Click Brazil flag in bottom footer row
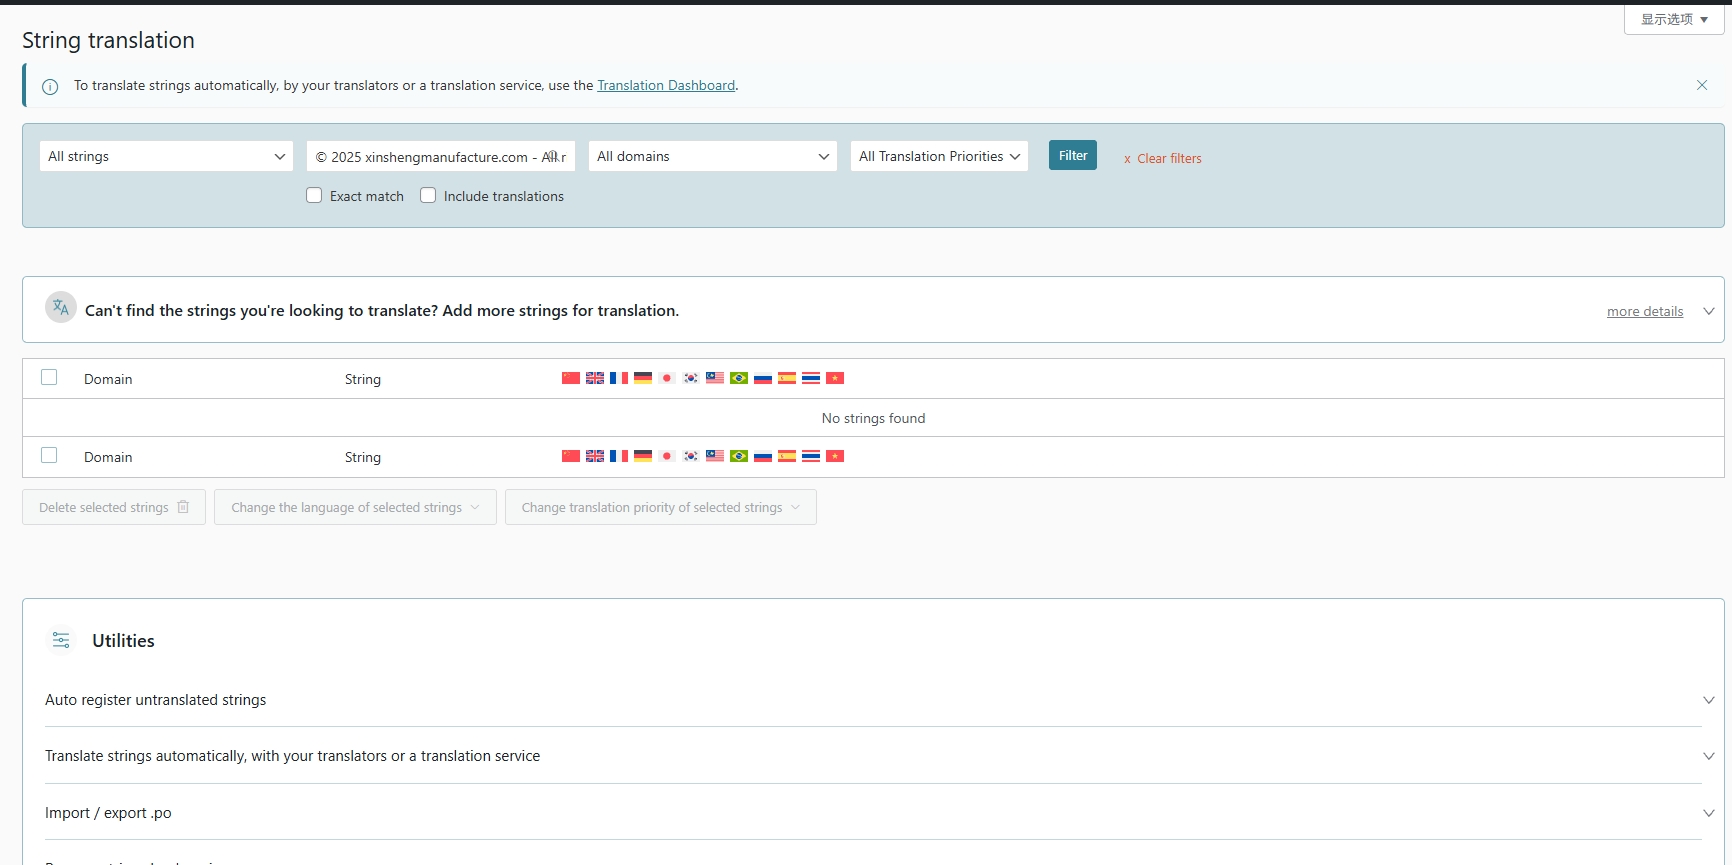This screenshot has width=1732, height=865. click(x=739, y=456)
